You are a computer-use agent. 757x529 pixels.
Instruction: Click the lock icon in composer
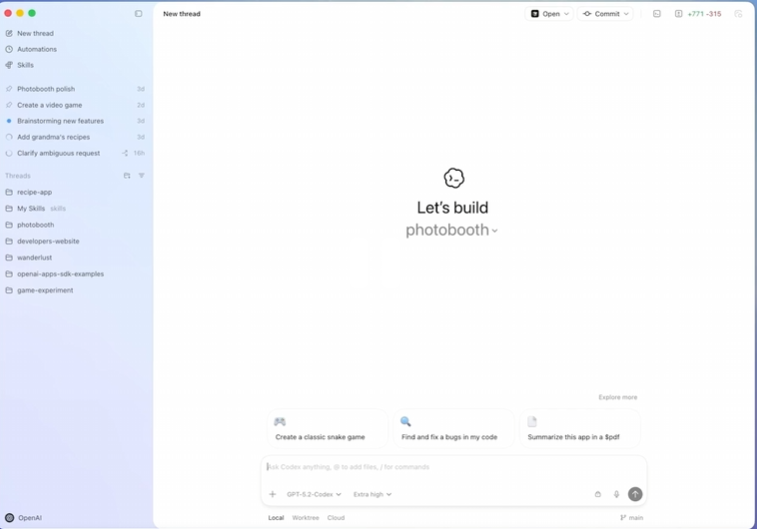pos(598,494)
